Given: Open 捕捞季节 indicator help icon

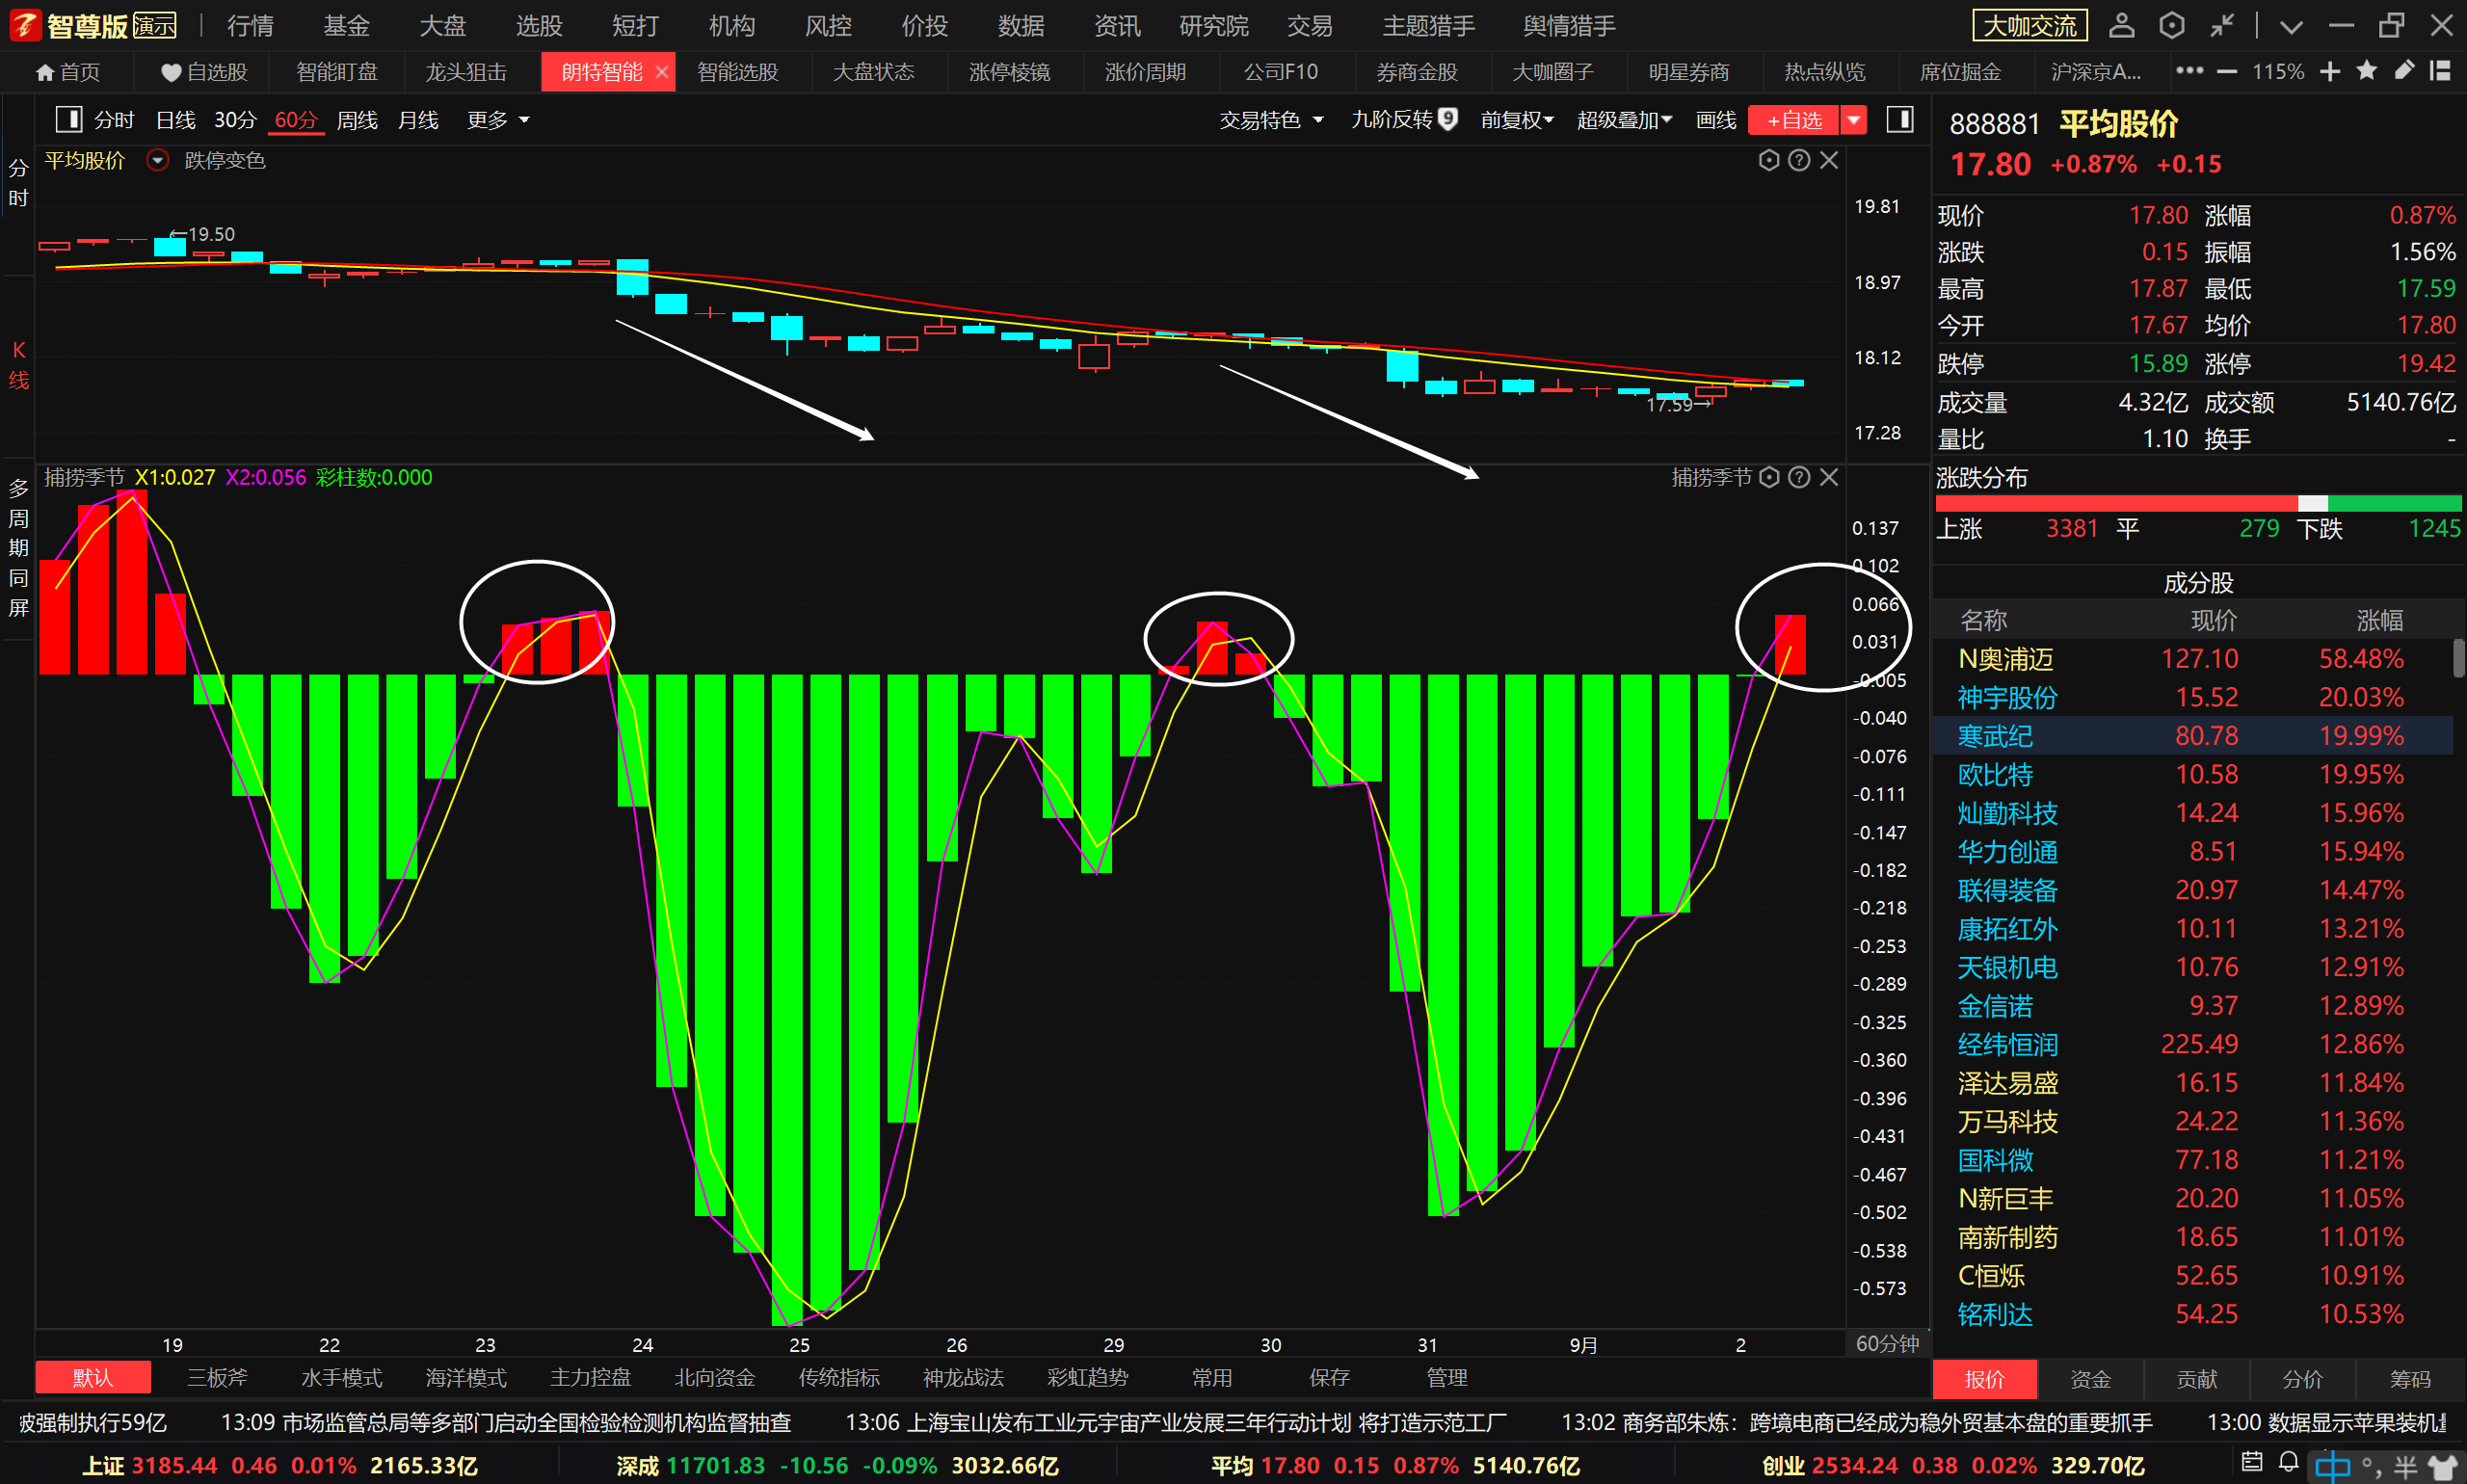Looking at the screenshot, I should coord(1799,477).
